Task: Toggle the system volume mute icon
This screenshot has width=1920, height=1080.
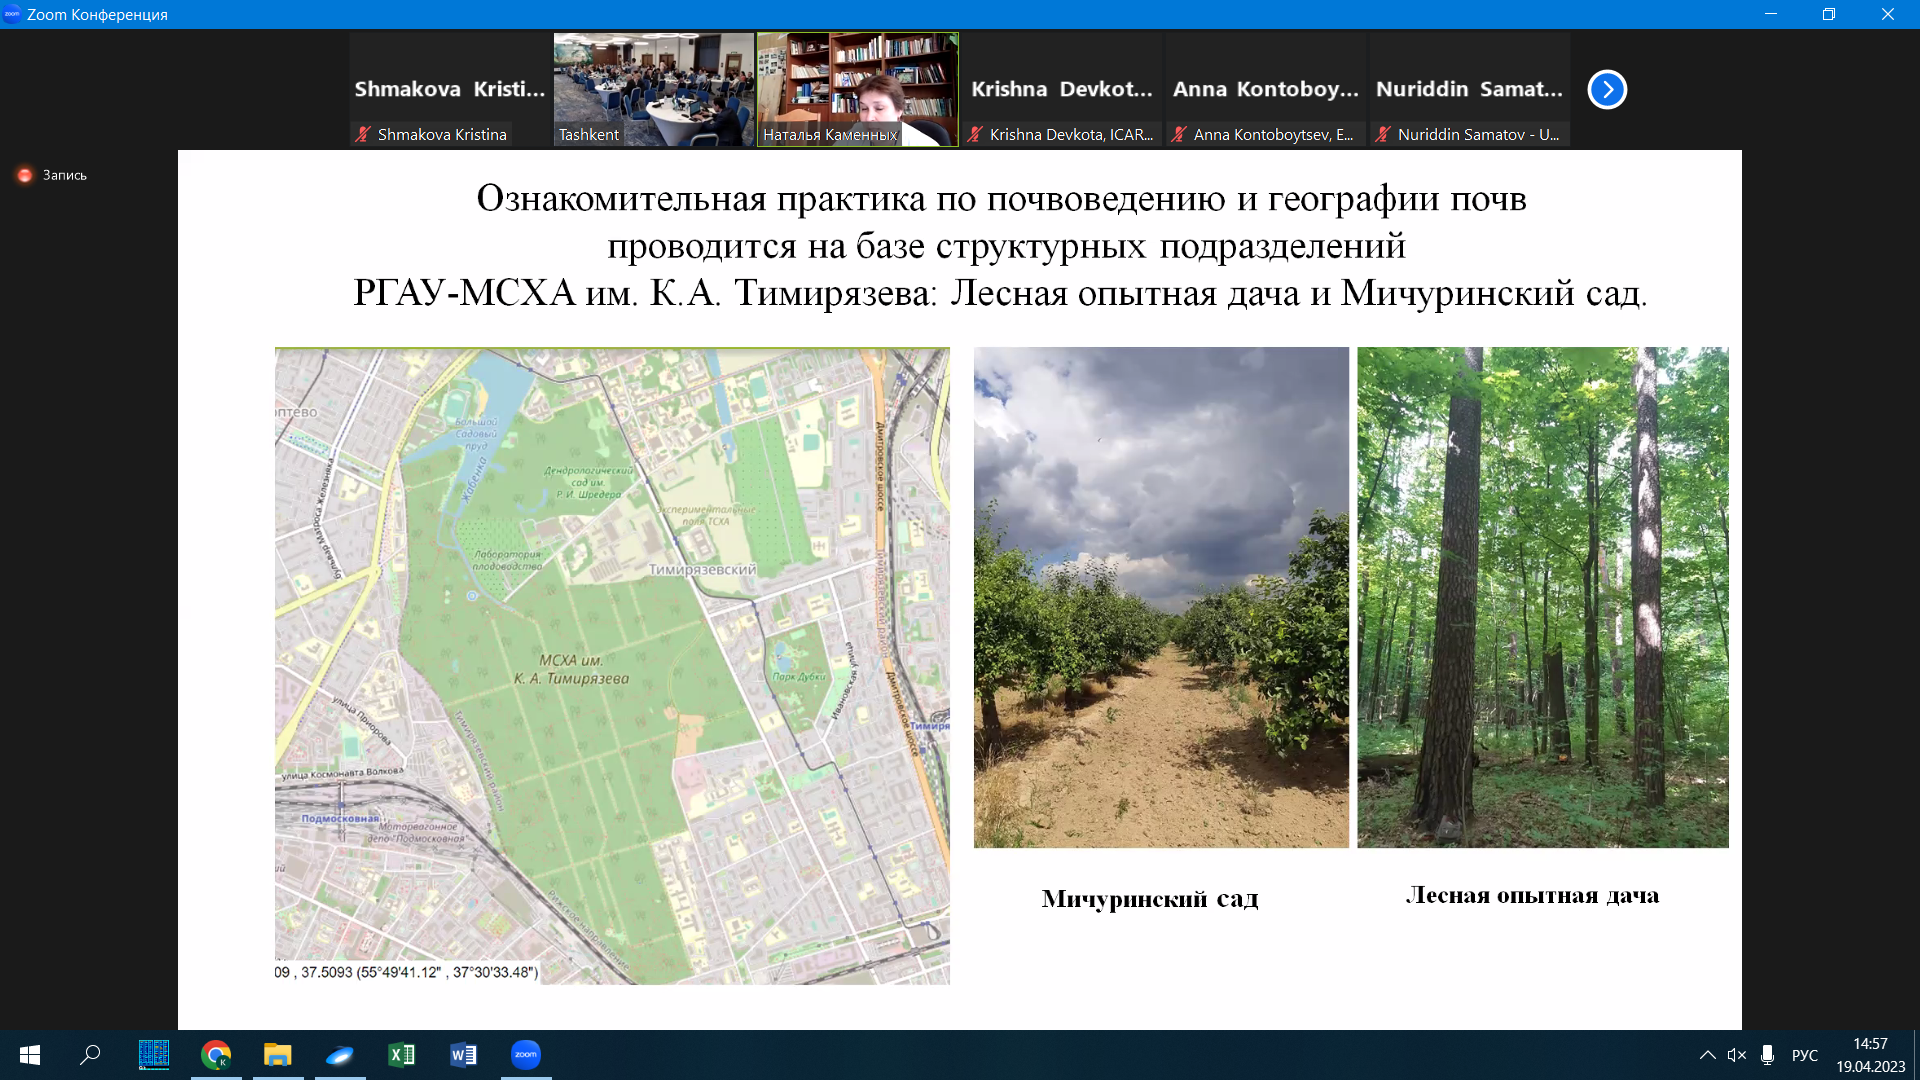Action: 1736,1055
